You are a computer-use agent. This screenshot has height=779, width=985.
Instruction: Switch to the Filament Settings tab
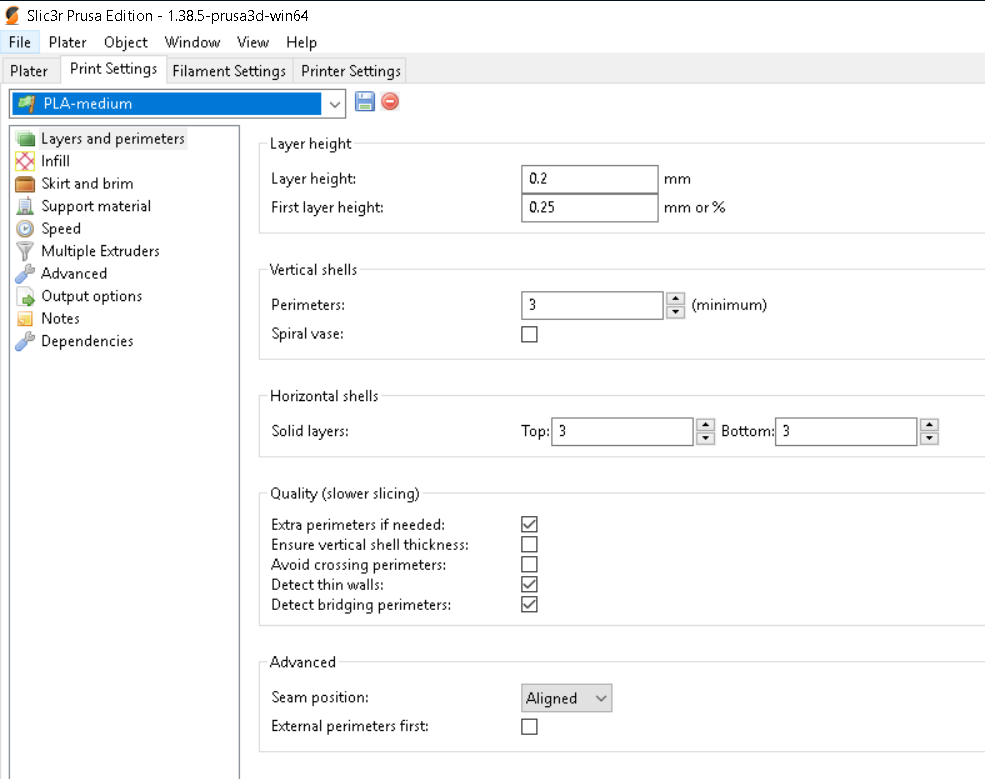pyautogui.click(x=229, y=71)
